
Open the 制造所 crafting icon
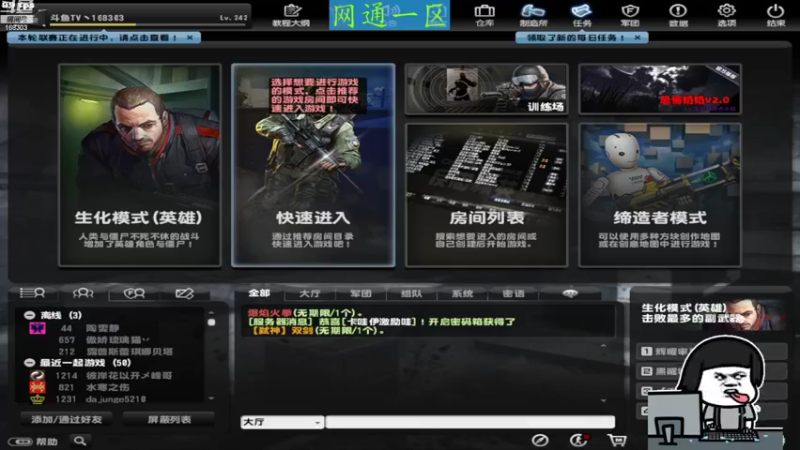coord(533,15)
